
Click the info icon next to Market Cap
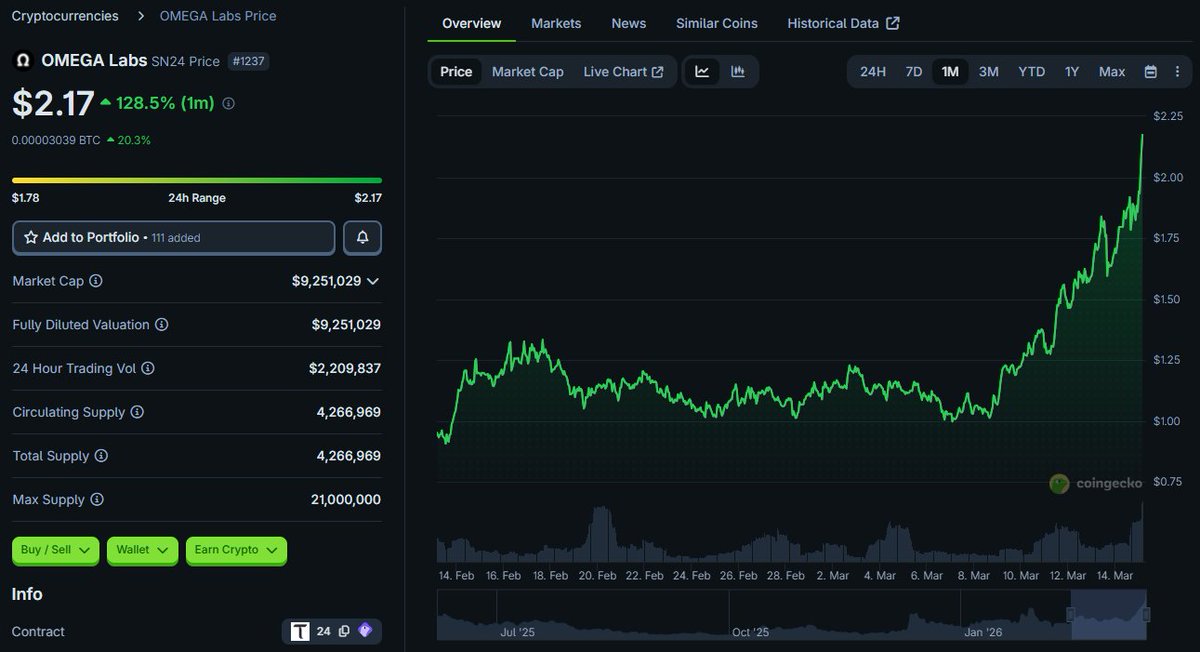tap(96, 281)
